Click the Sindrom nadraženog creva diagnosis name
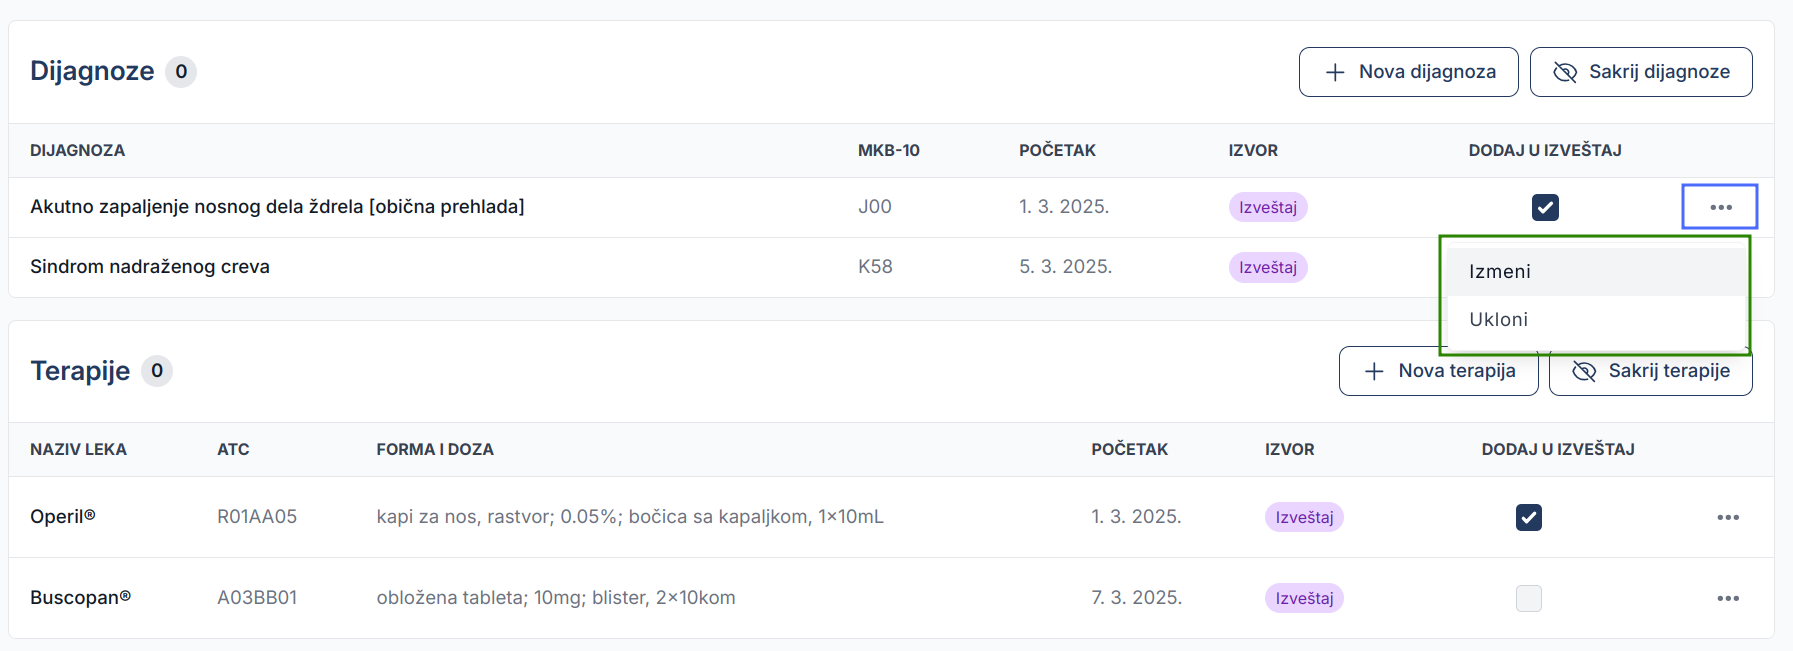Viewport: 1793px width, 651px height. point(150,267)
